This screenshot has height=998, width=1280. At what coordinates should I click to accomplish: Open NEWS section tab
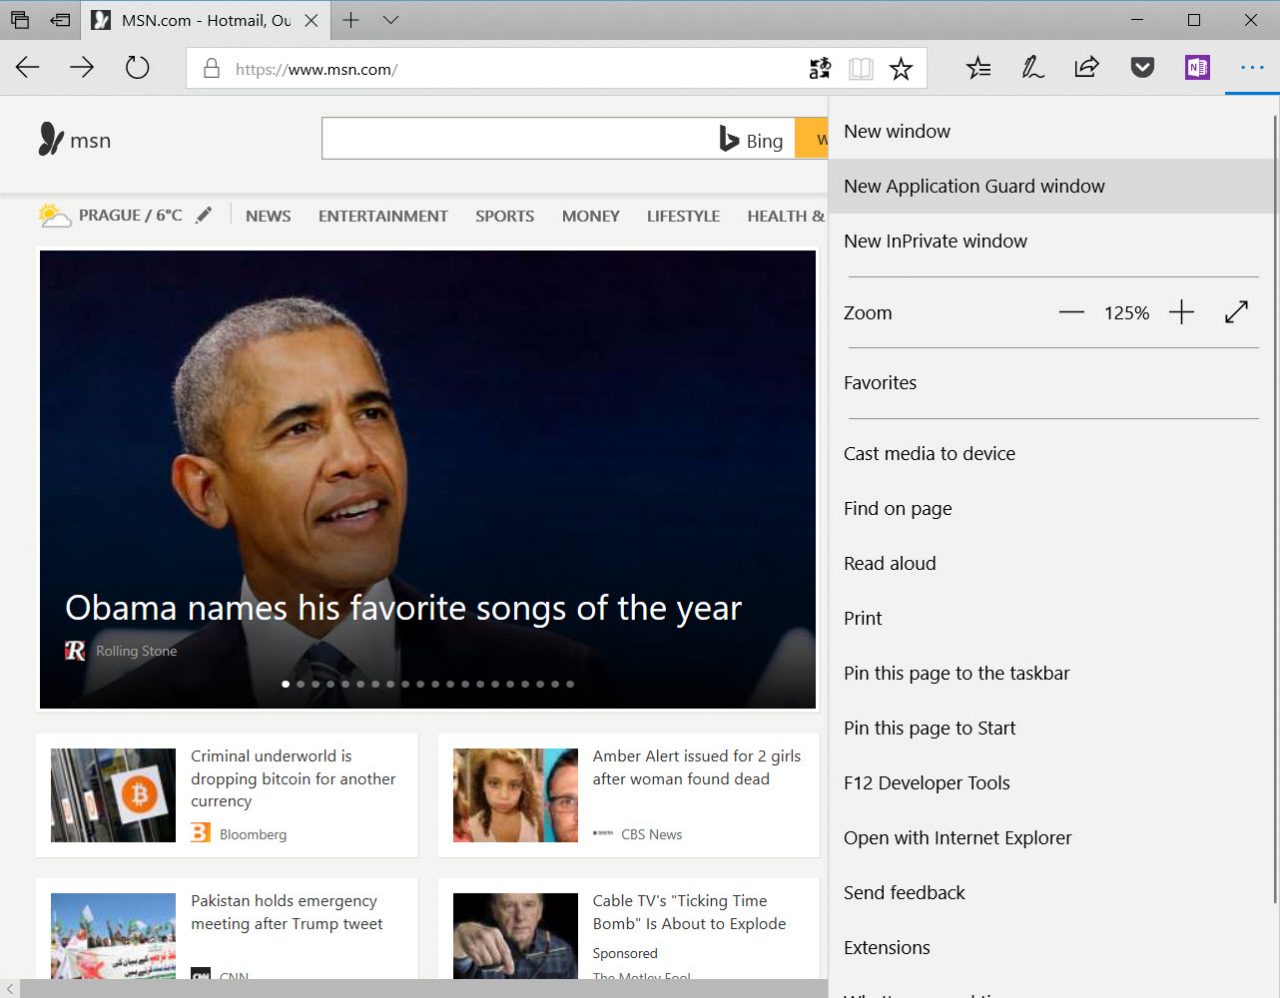click(268, 216)
